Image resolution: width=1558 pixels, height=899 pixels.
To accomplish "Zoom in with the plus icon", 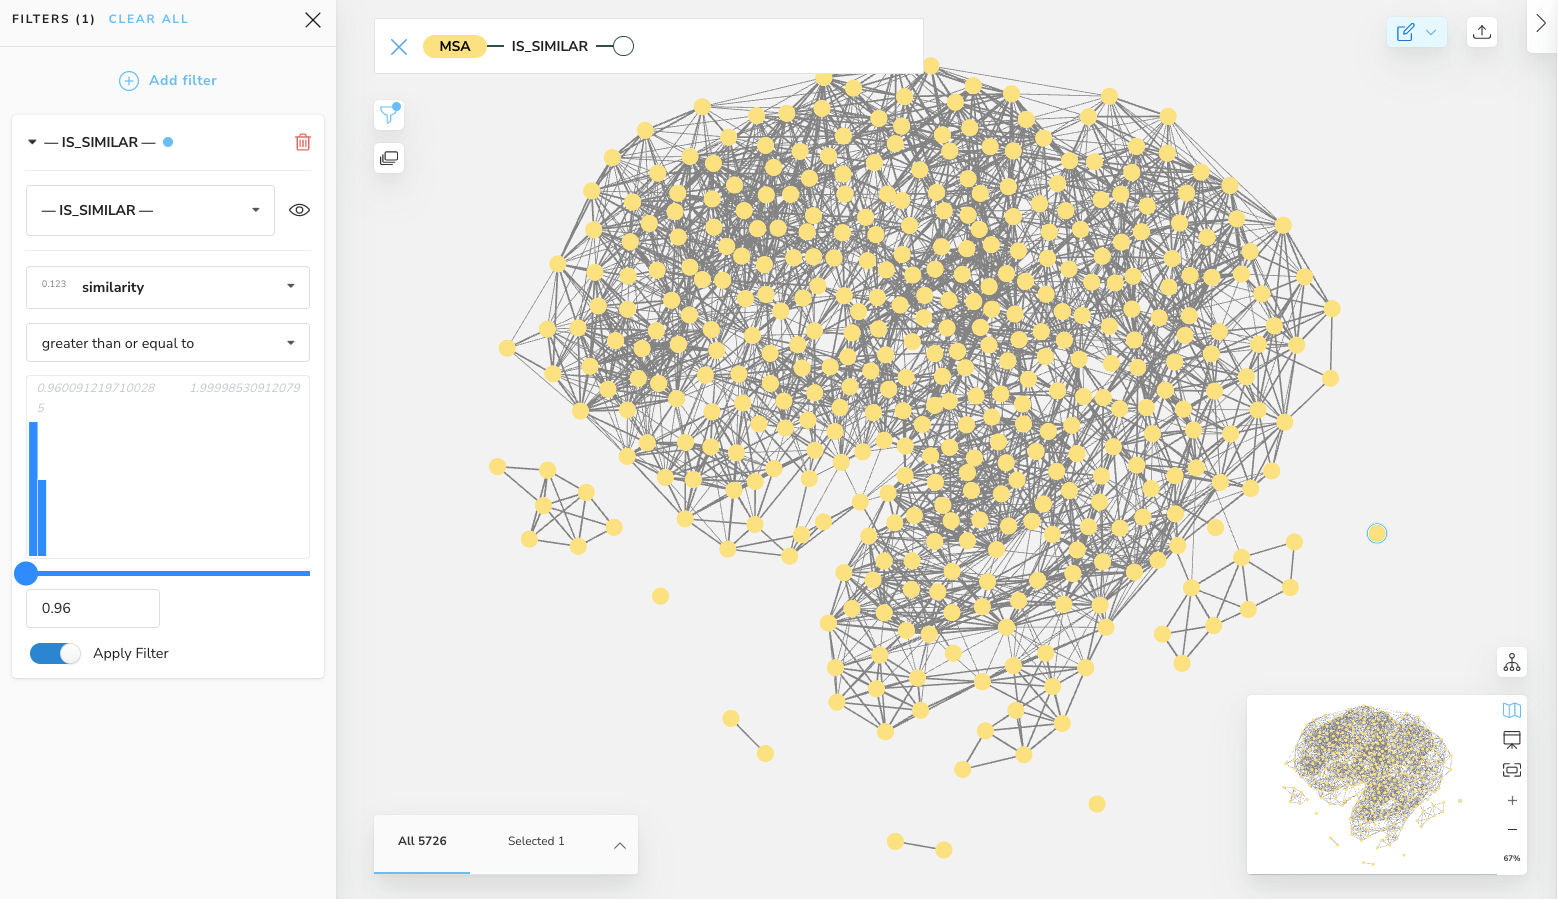I will pyautogui.click(x=1512, y=800).
